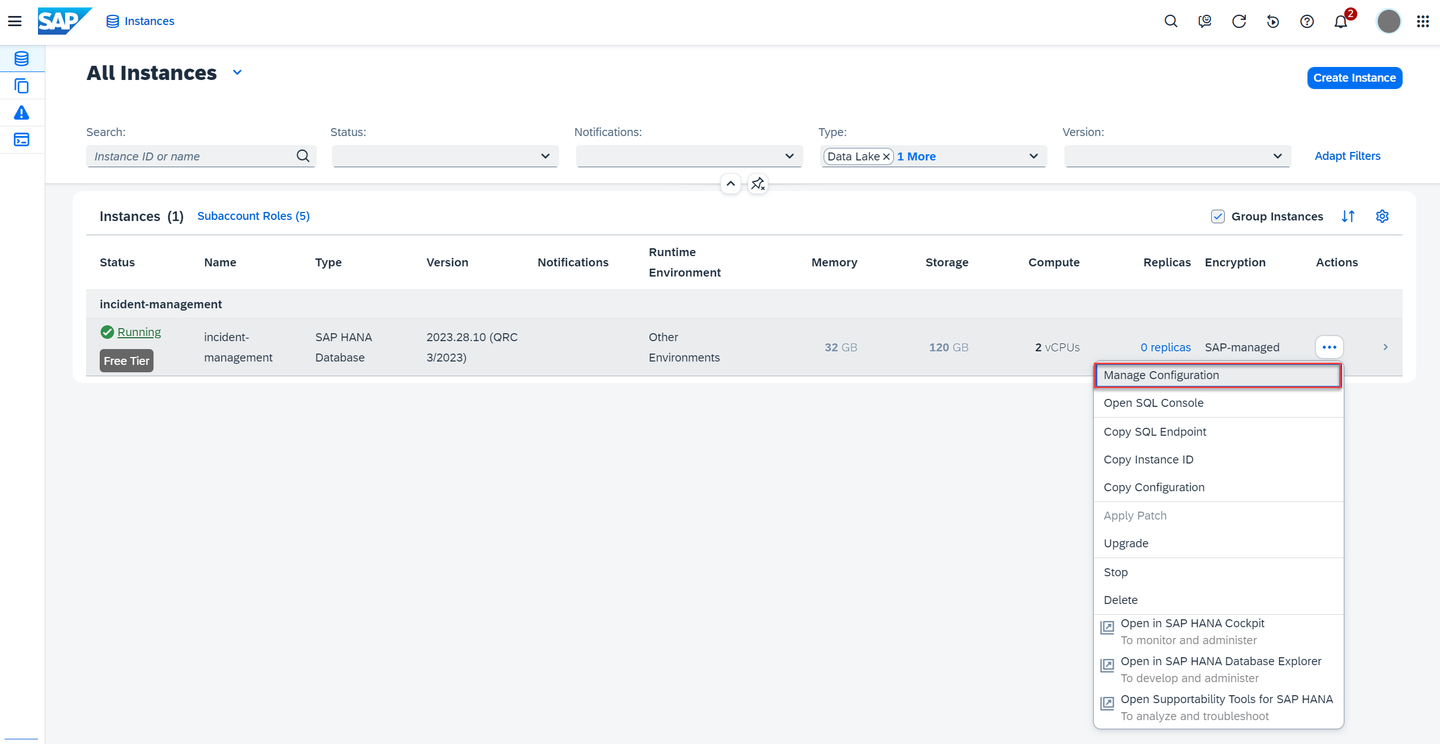Click the Storage column header
Image resolution: width=1440 pixels, height=744 pixels.
pyautogui.click(x=947, y=262)
